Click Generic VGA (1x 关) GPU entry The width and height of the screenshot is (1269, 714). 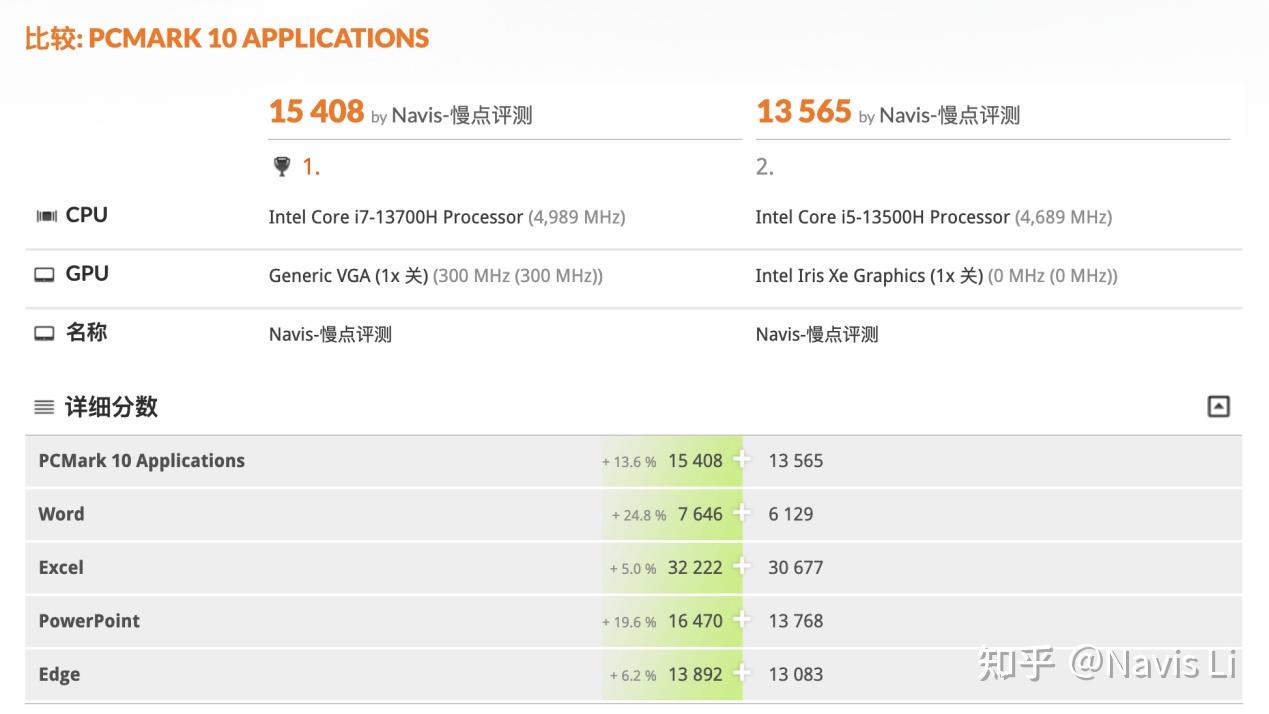click(x=348, y=276)
